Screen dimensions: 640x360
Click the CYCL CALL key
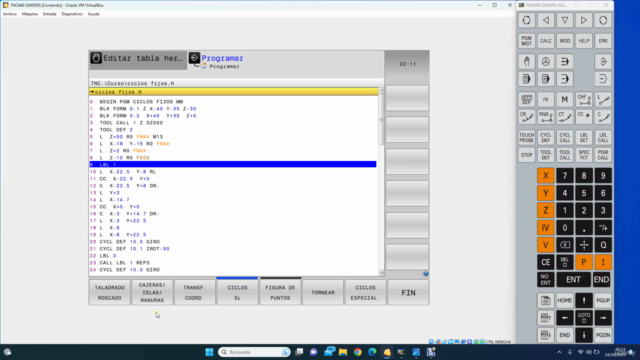point(565,138)
